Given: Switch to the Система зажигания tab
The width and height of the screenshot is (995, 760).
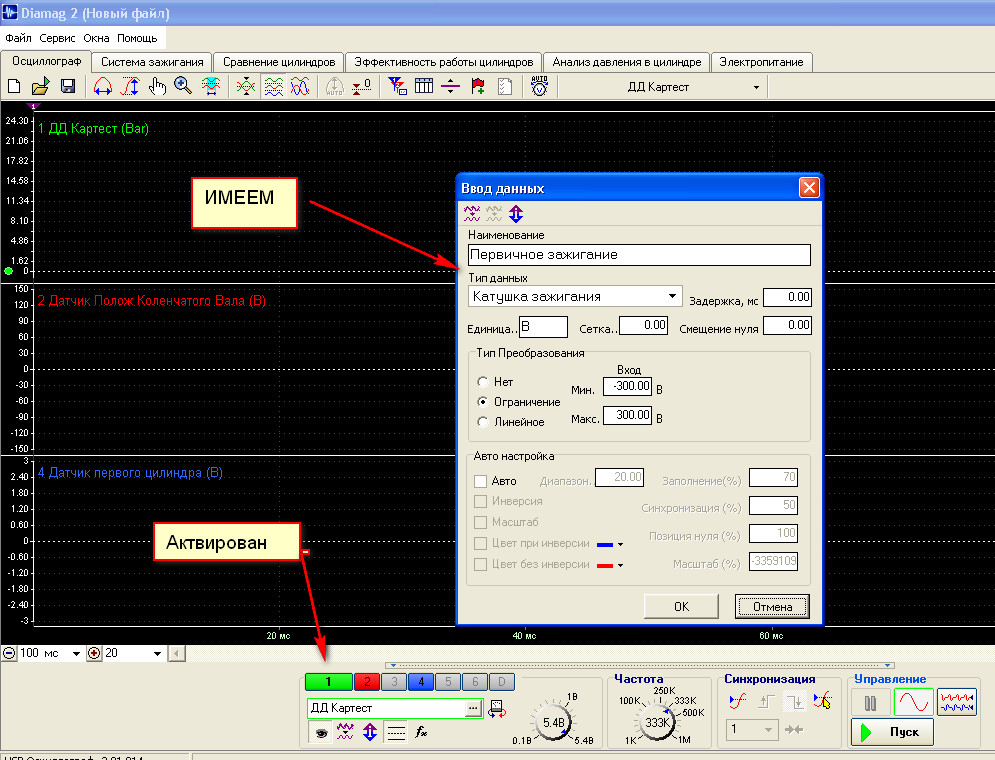Looking at the screenshot, I should tap(152, 62).
